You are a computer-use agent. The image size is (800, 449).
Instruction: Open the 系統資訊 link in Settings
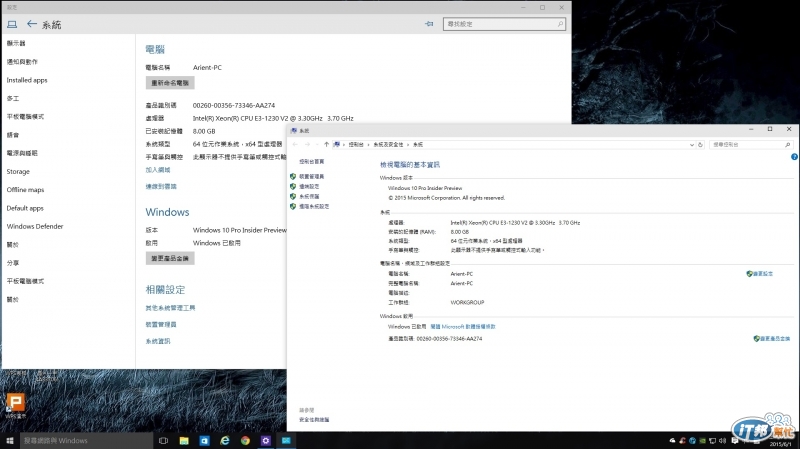pos(158,341)
